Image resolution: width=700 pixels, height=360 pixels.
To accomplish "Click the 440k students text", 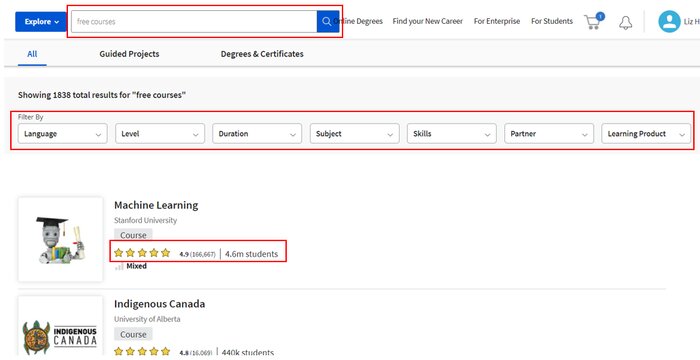I will click(248, 352).
